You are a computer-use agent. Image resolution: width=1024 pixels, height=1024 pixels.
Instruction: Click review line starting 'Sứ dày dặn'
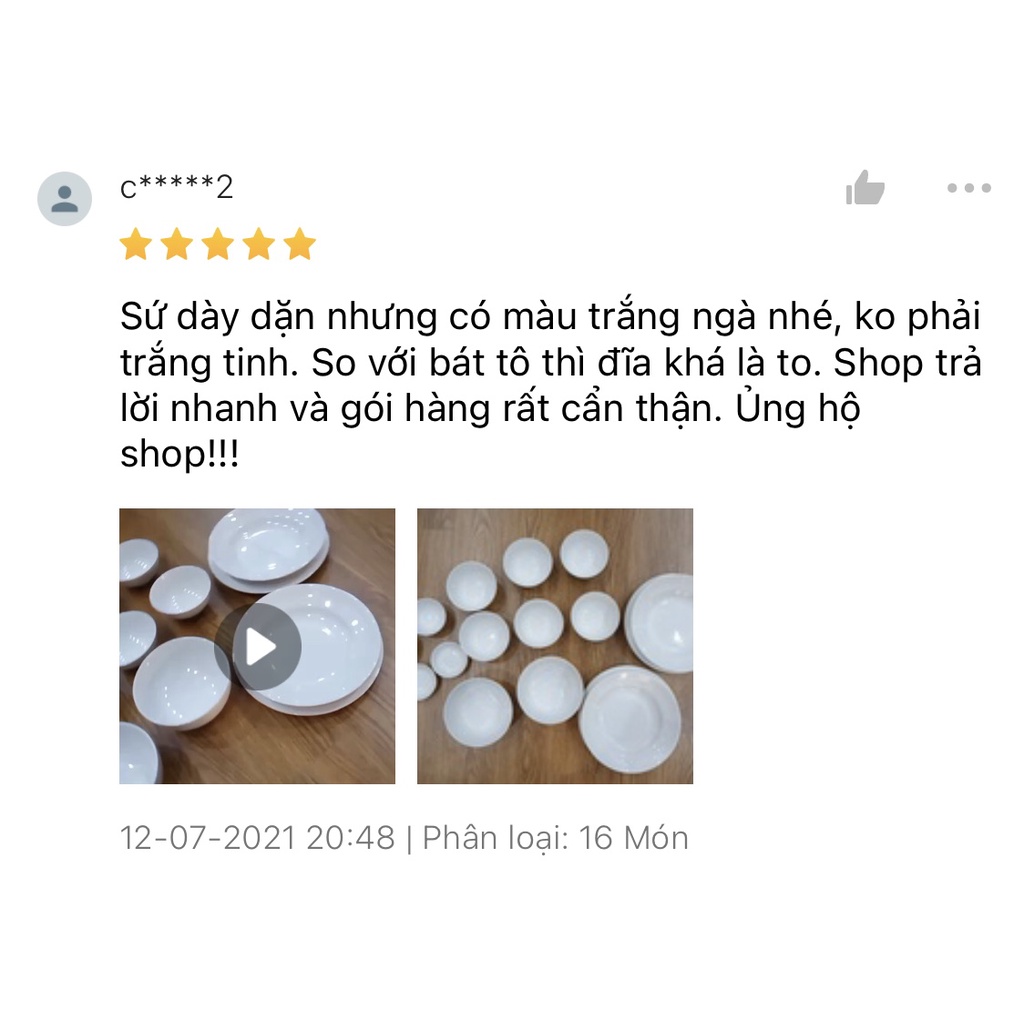pos(551,317)
